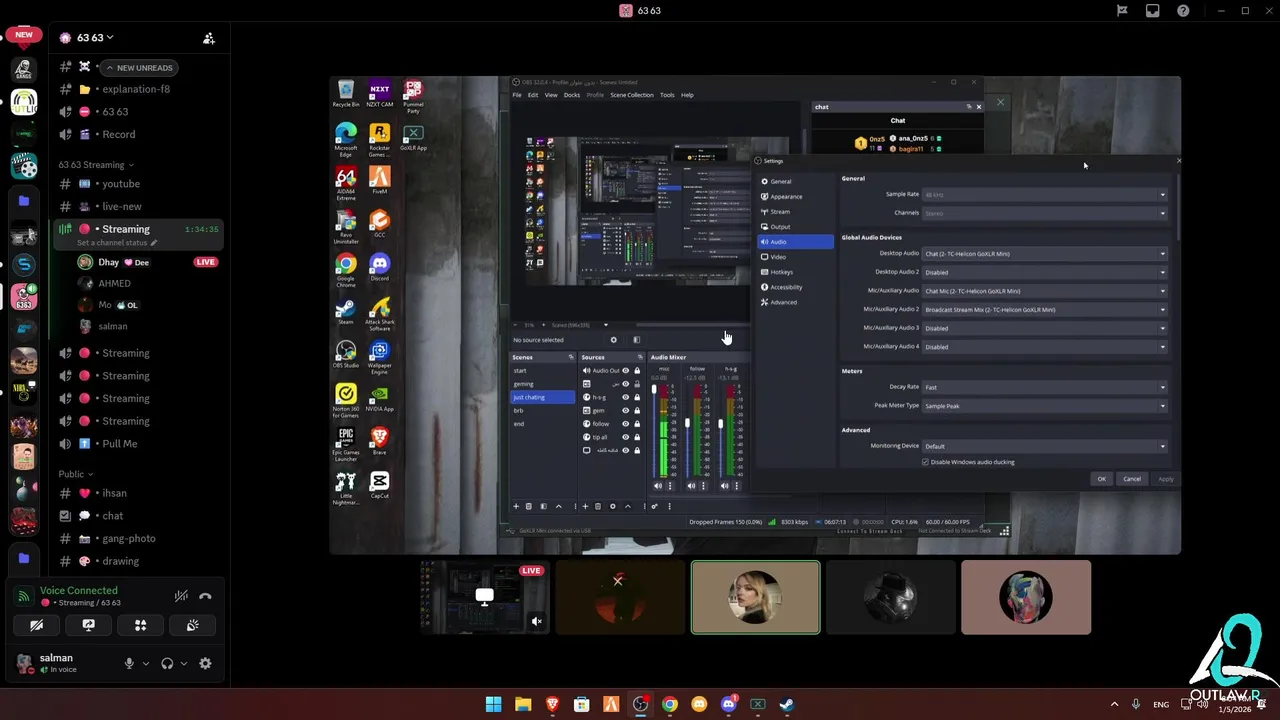Open the Activities launcher icon
This screenshot has height=720, width=1280.
(140, 625)
